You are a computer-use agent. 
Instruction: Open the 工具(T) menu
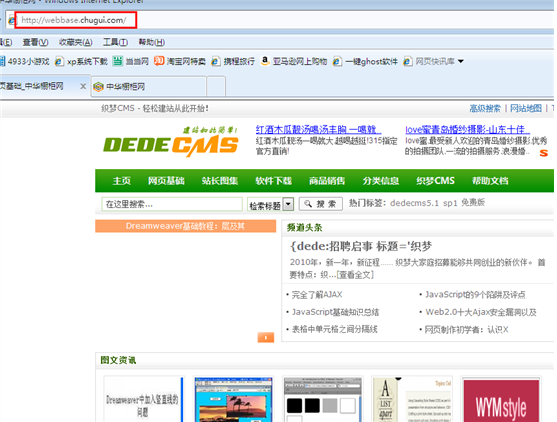click(x=115, y=42)
